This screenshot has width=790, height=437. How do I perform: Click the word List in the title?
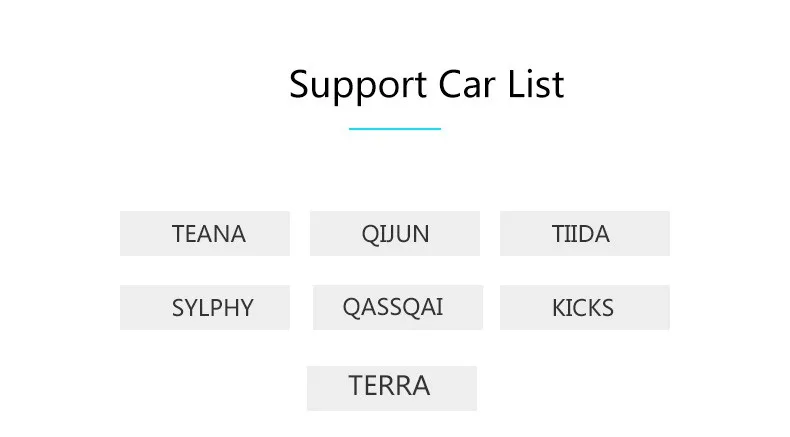coord(535,84)
